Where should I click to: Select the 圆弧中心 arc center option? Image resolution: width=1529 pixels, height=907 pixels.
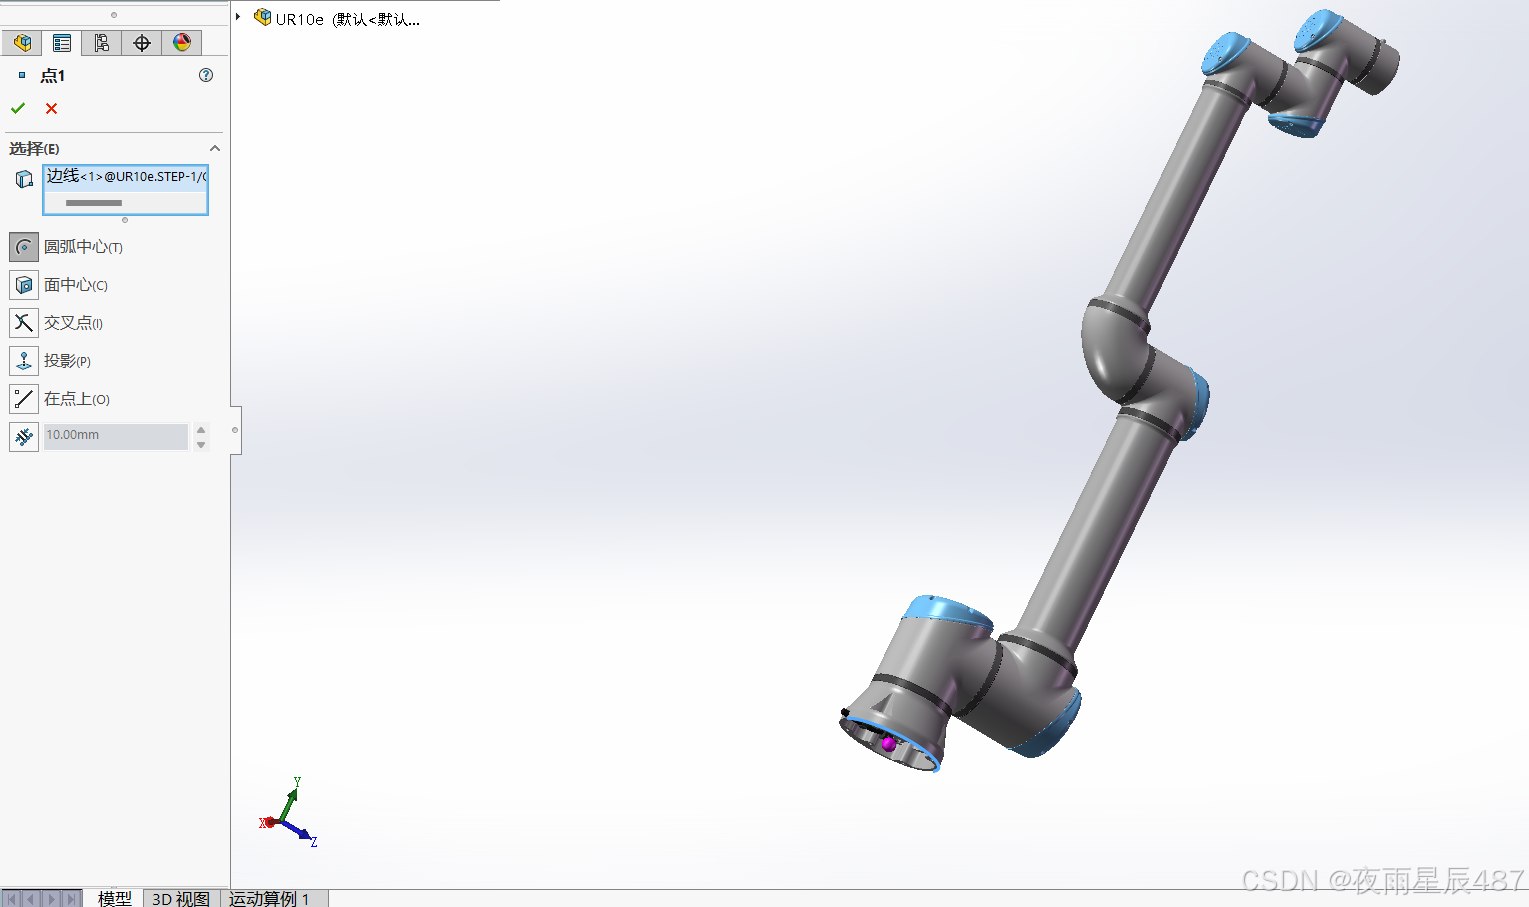(x=24, y=247)
